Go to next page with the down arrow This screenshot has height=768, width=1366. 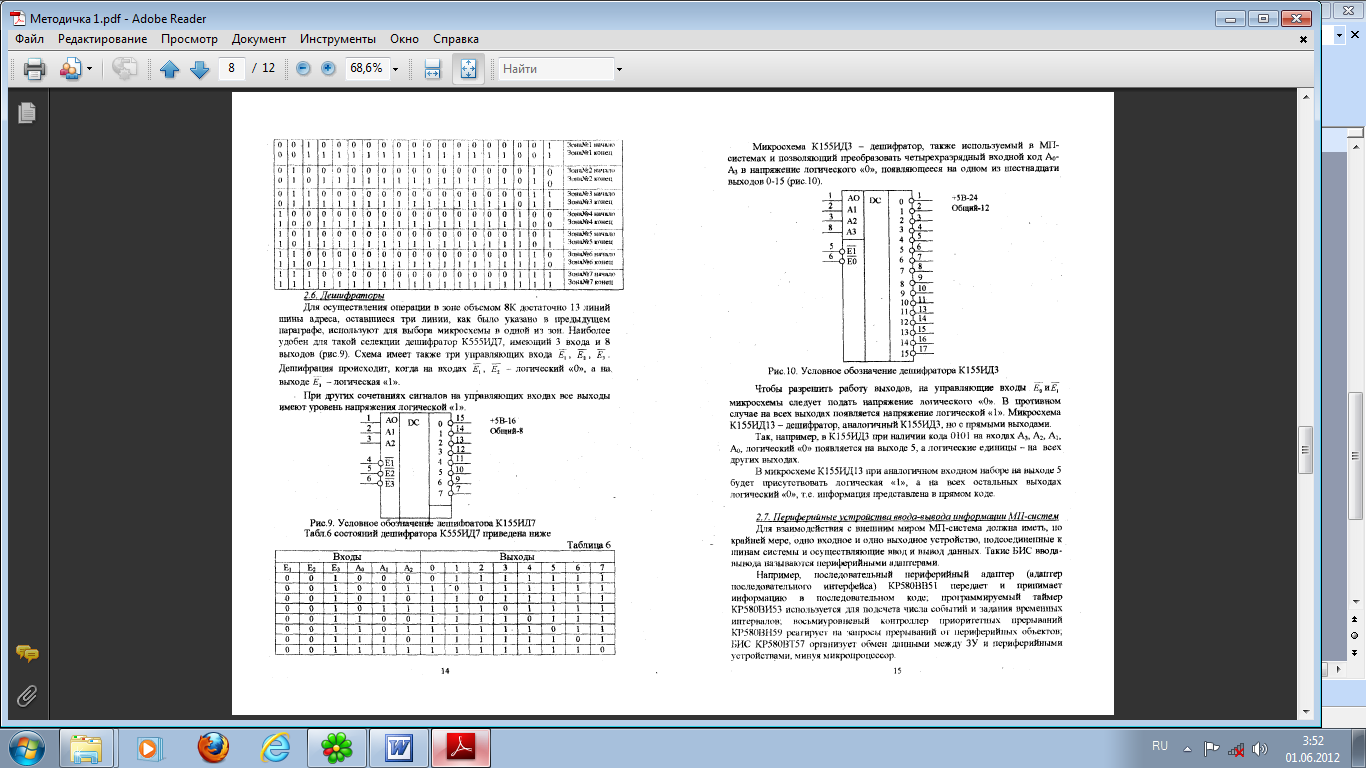(198, 69)
